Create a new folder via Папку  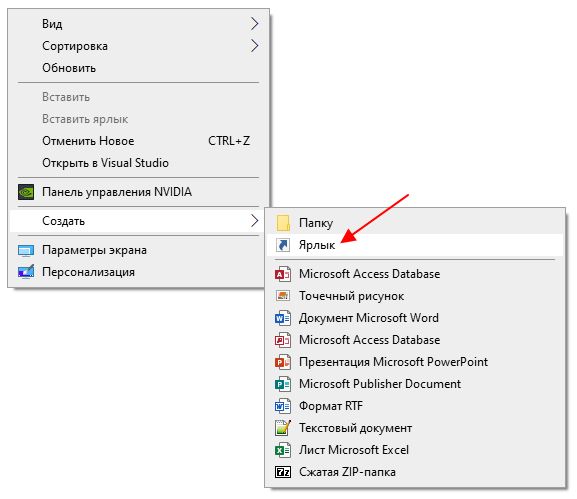pyautogui.click(x=415, y=223)
